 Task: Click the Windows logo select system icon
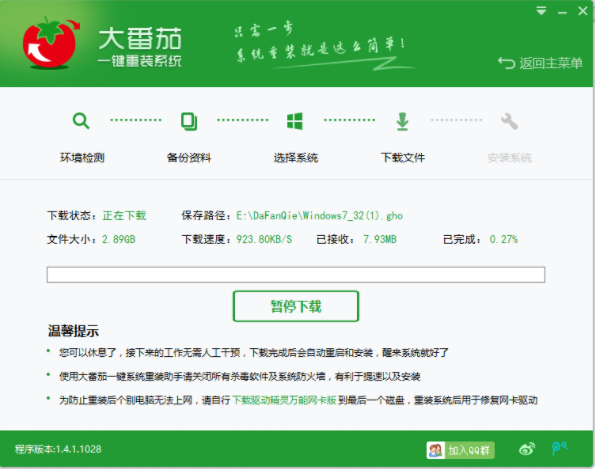coord(295,121)
